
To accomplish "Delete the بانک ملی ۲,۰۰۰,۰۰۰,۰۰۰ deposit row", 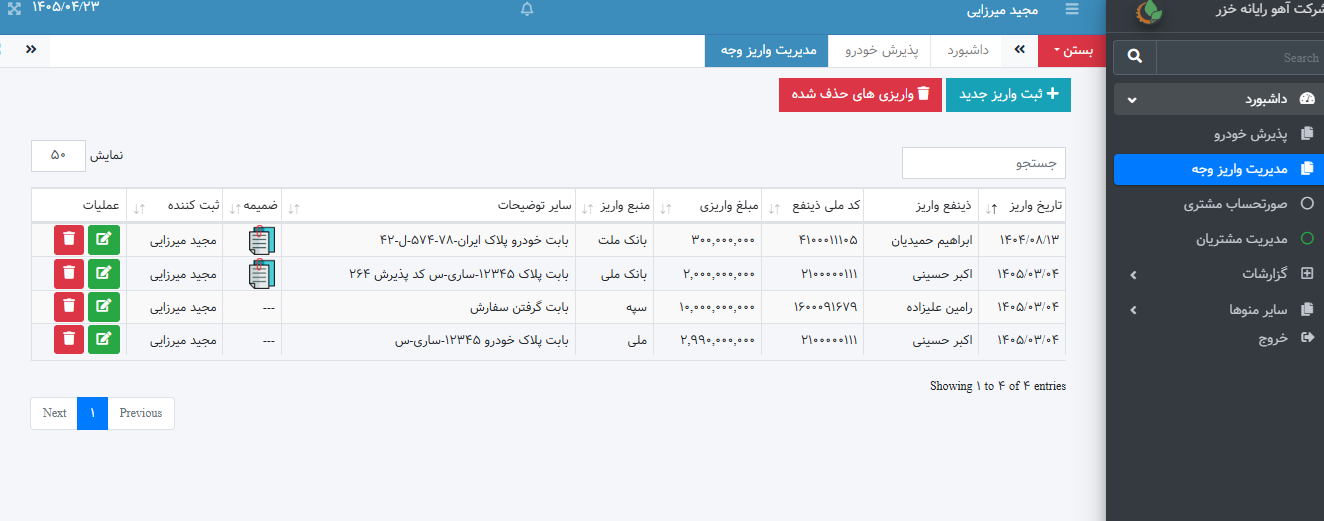I will [x=68, y=273].
